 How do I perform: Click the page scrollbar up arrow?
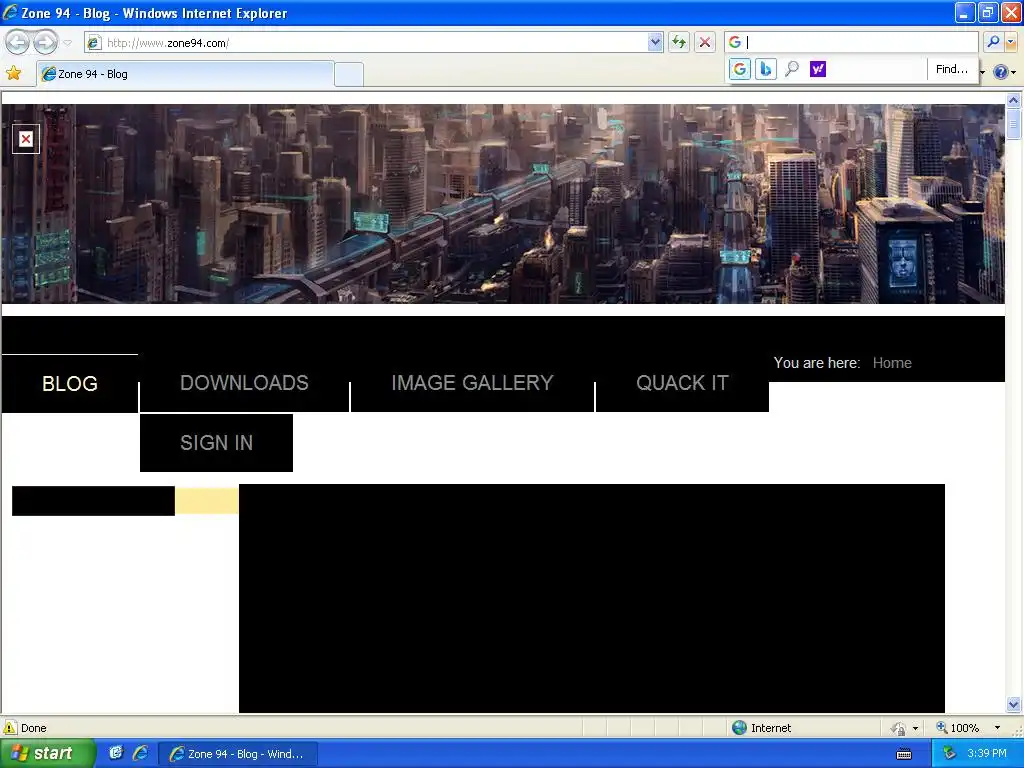(1014, 100)
